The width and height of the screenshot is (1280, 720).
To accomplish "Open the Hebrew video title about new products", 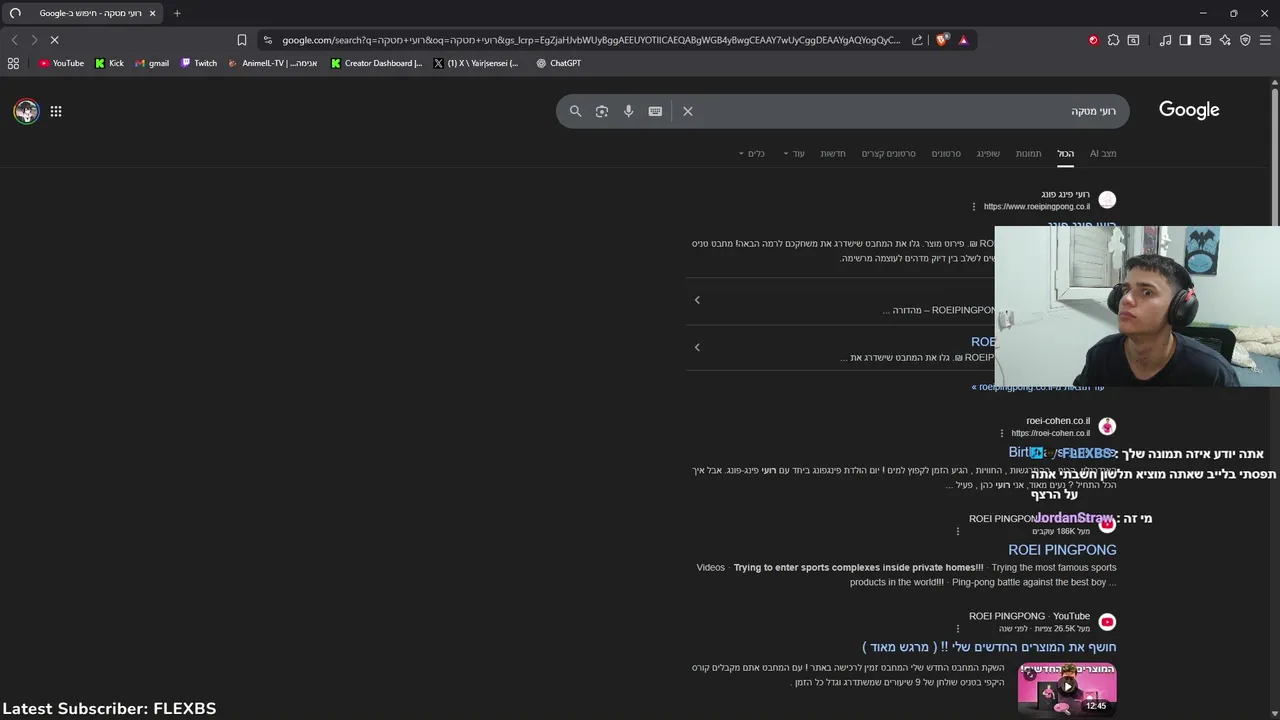I will 989,647.
